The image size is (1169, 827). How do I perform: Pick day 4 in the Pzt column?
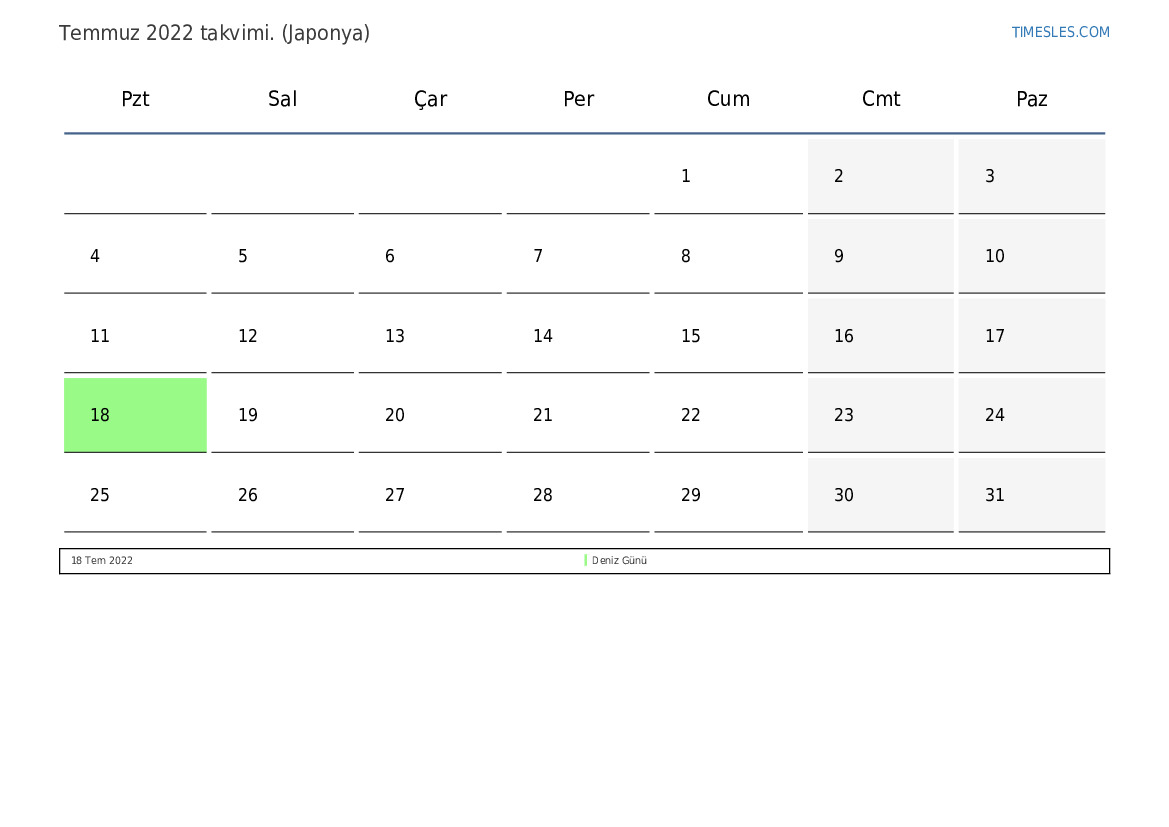tap(135, 256)
